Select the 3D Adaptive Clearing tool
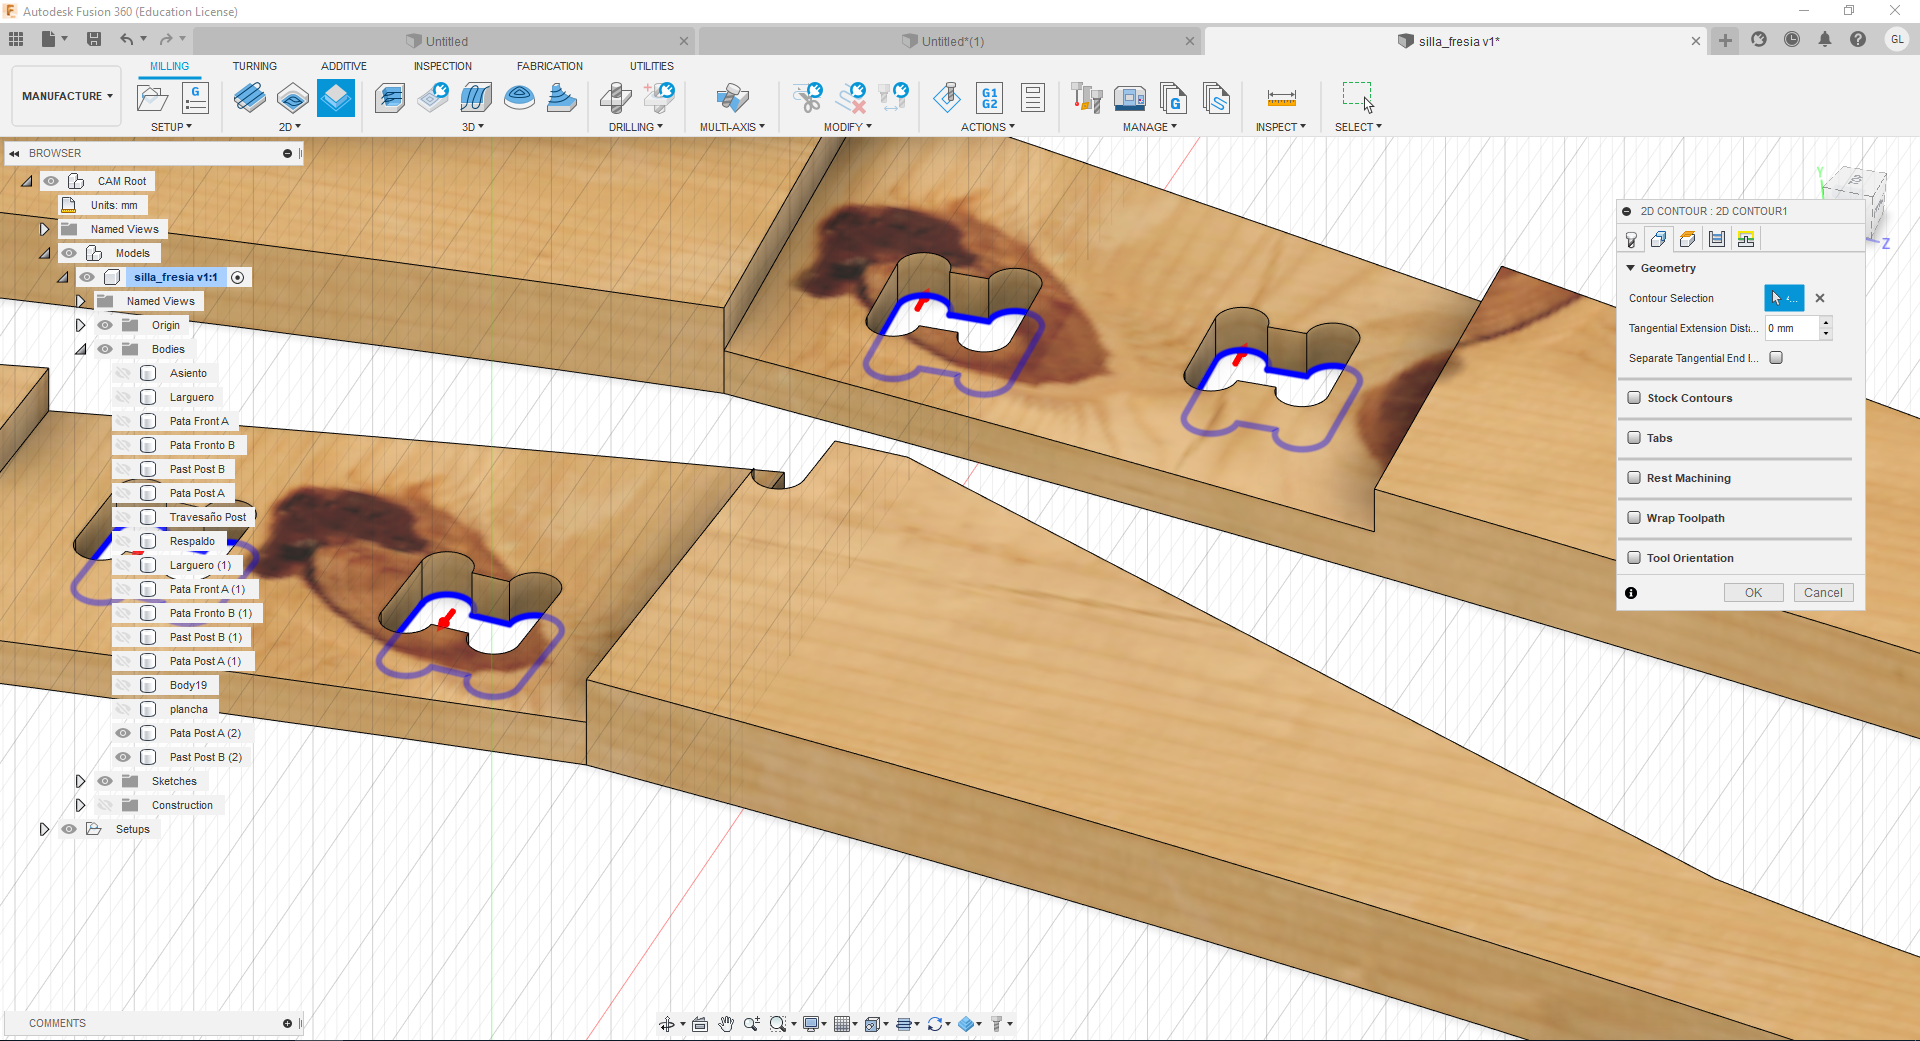Viewport: 1920px width, 1041px height. [390, 98]
